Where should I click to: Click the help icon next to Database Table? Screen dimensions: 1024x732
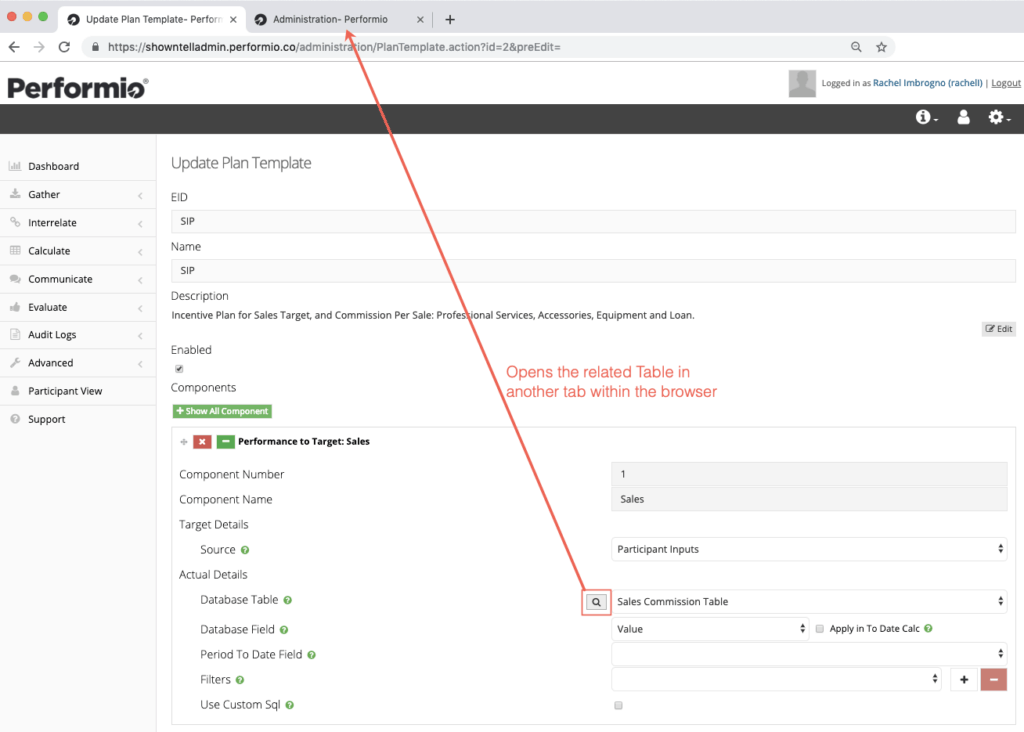coord(287,600)
